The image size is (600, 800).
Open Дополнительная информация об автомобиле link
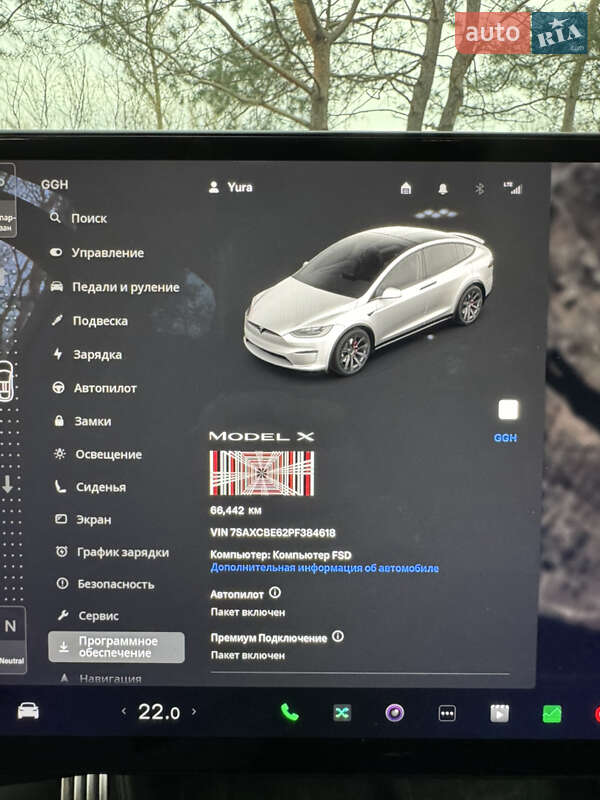click(x=324, y=568)
